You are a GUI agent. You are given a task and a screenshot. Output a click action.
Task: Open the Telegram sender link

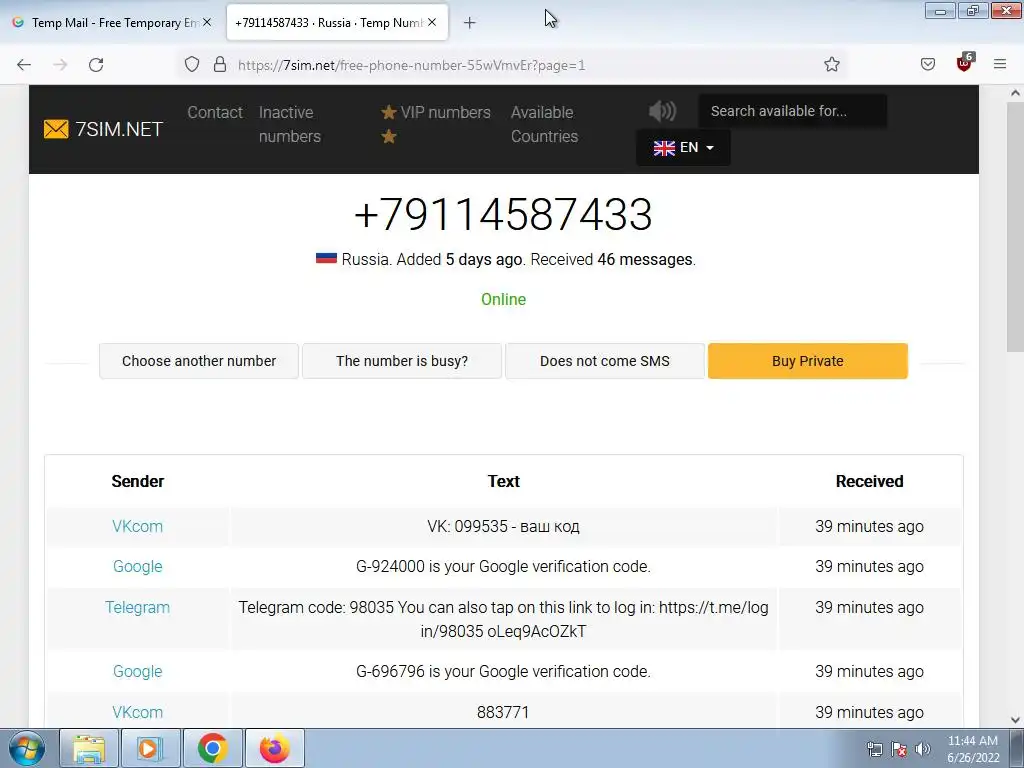pyautogui.click(x=137, y=607)
